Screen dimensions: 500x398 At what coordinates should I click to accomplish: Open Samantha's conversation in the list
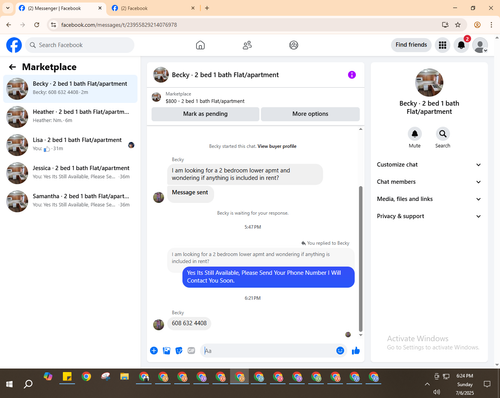(70, 201)
